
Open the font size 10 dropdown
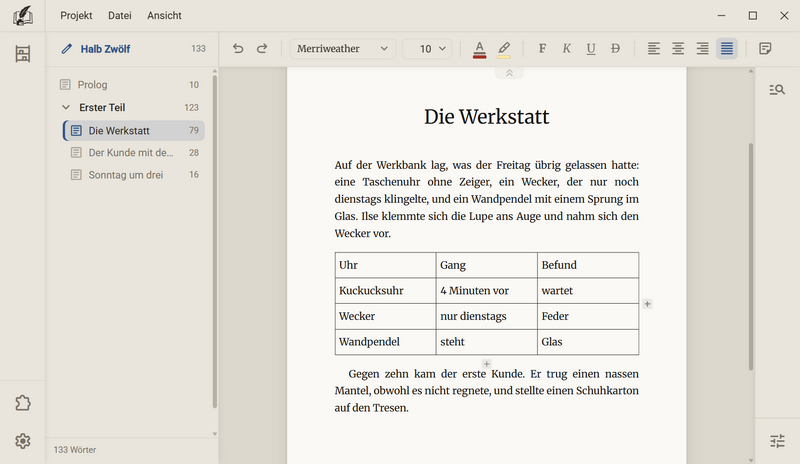coord(427,48)
